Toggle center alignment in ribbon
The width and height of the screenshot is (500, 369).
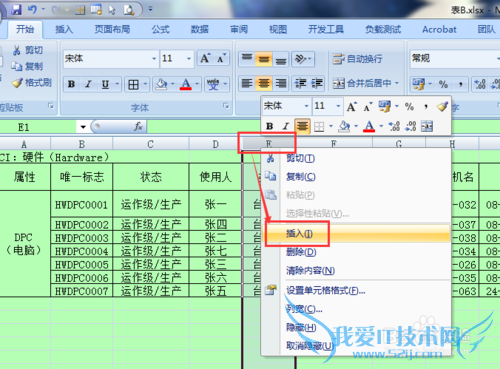(x=264, y=83)
